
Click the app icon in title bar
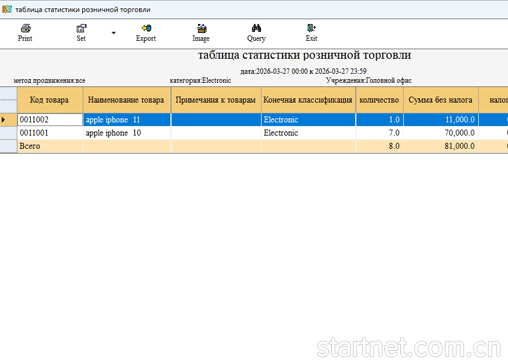7,9
